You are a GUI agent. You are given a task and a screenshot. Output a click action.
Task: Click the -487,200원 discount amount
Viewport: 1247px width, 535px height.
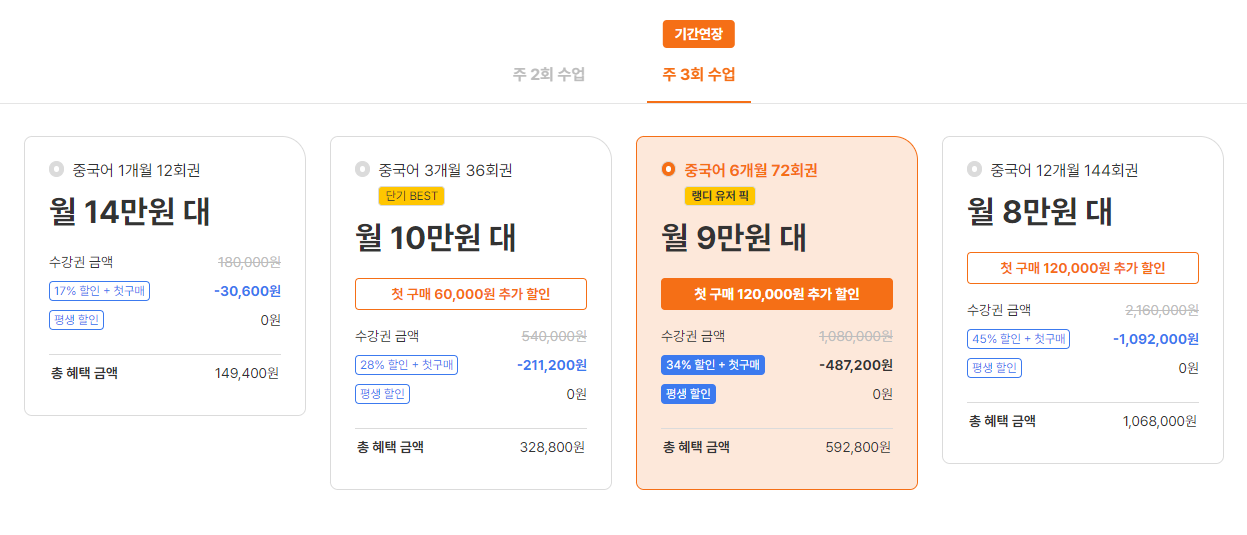[855, 365]
